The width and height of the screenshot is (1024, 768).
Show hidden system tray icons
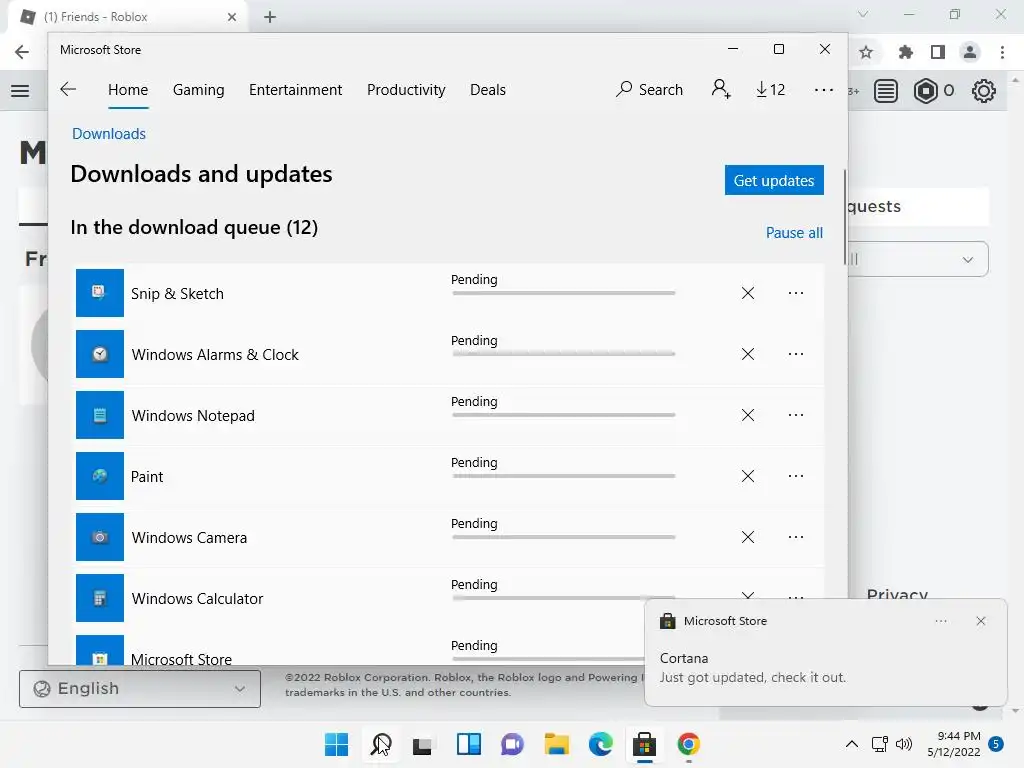852,744
